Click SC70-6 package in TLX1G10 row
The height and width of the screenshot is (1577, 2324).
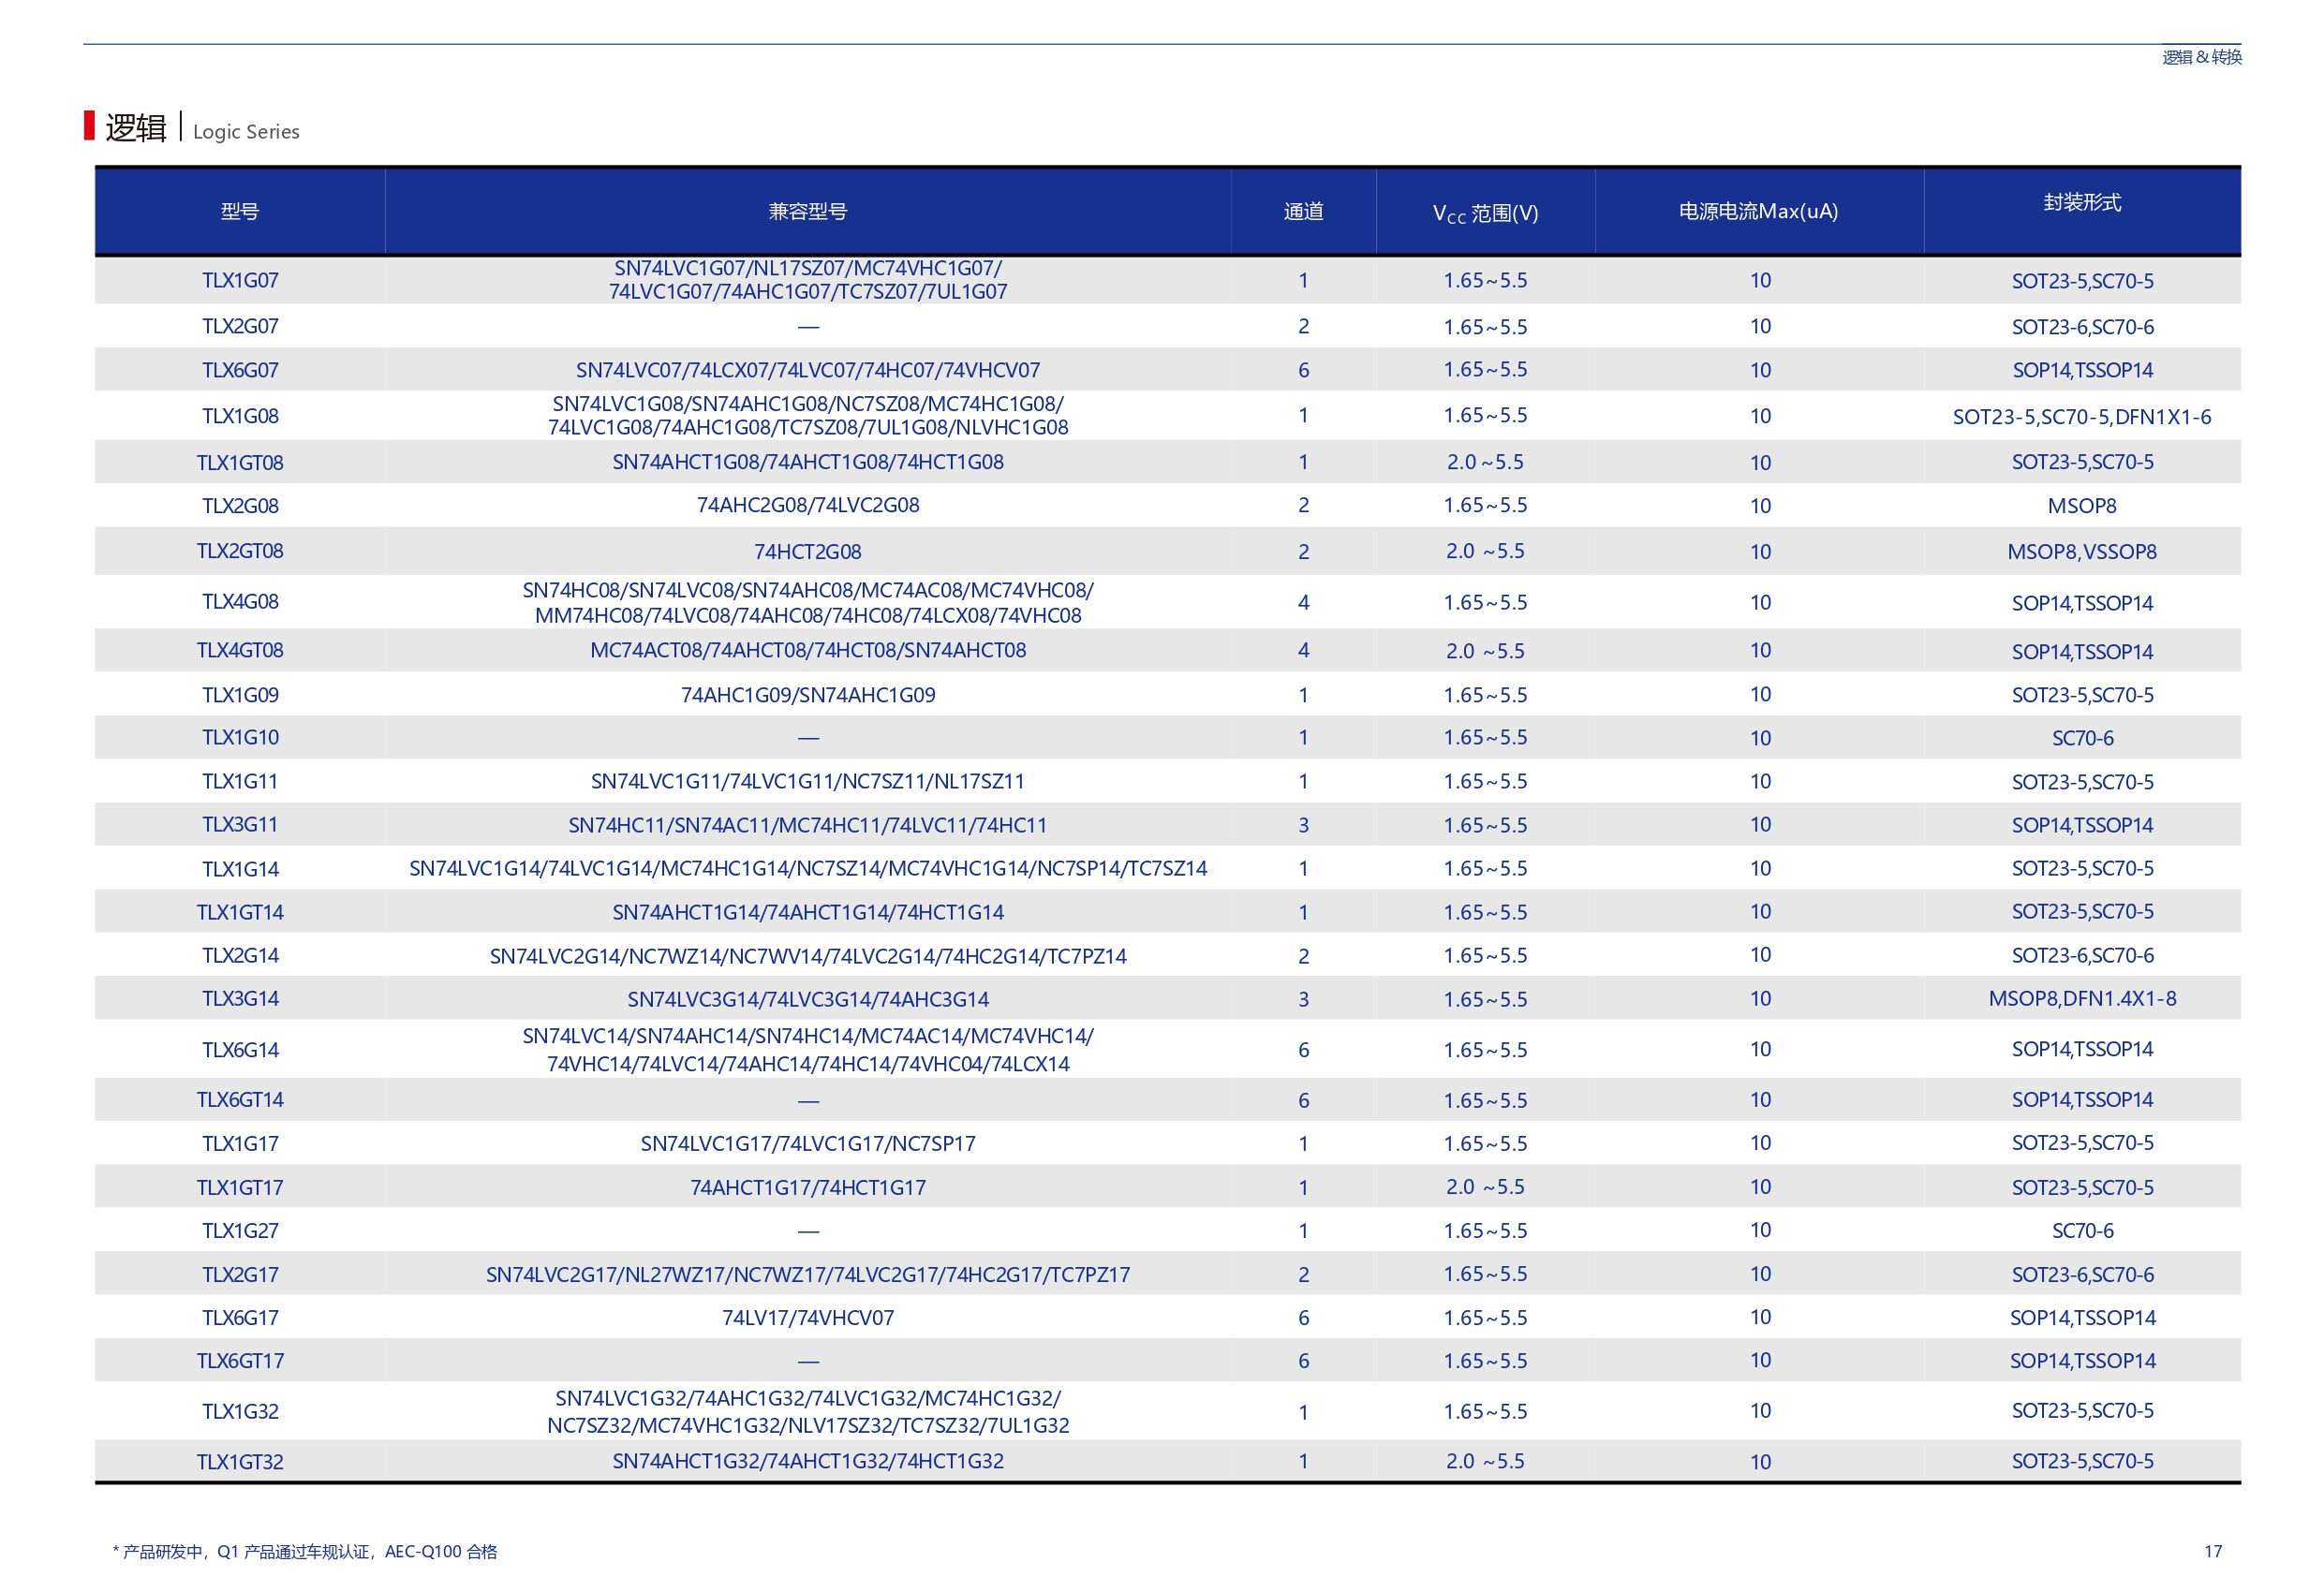[x=2081, y=738]
